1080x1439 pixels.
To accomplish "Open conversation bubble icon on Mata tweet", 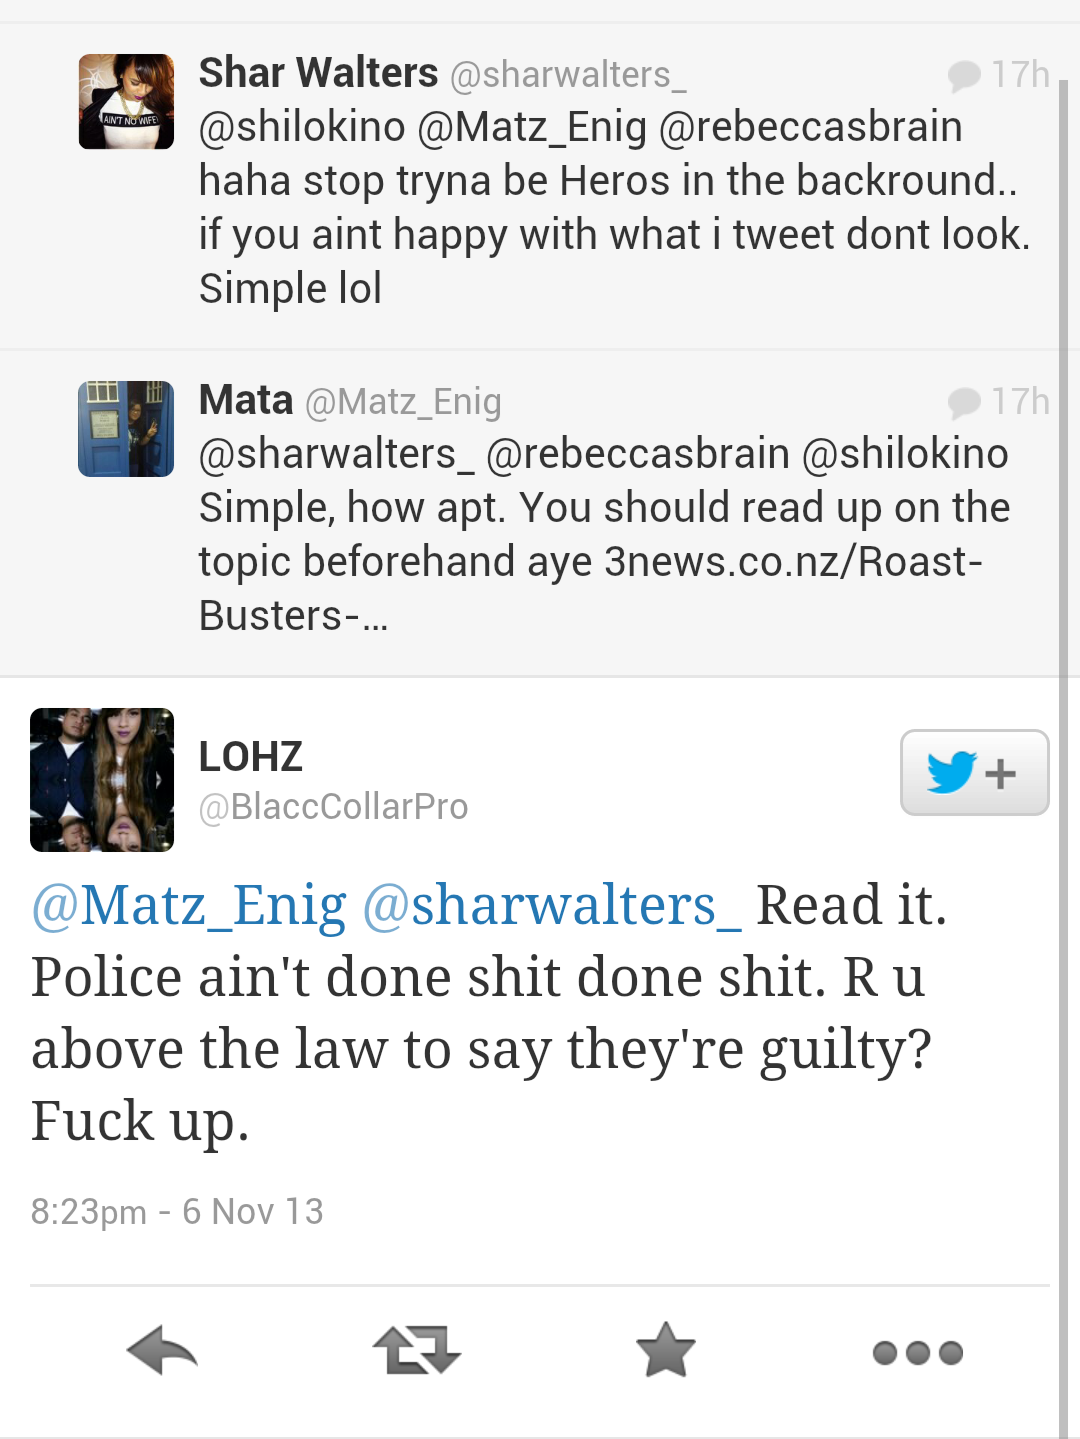I will point(964,403).
